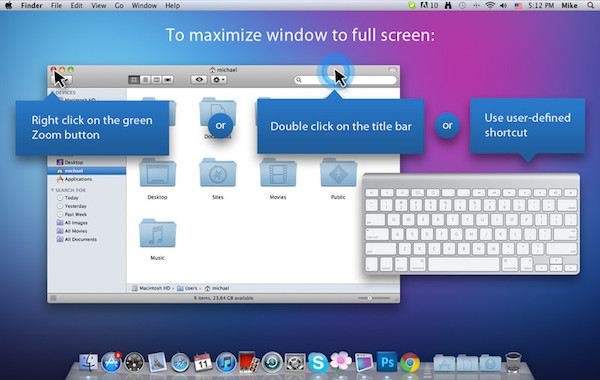Click the Wi-Fi status icon
This screenshot has width=600, height=380.
click(490, 5)
